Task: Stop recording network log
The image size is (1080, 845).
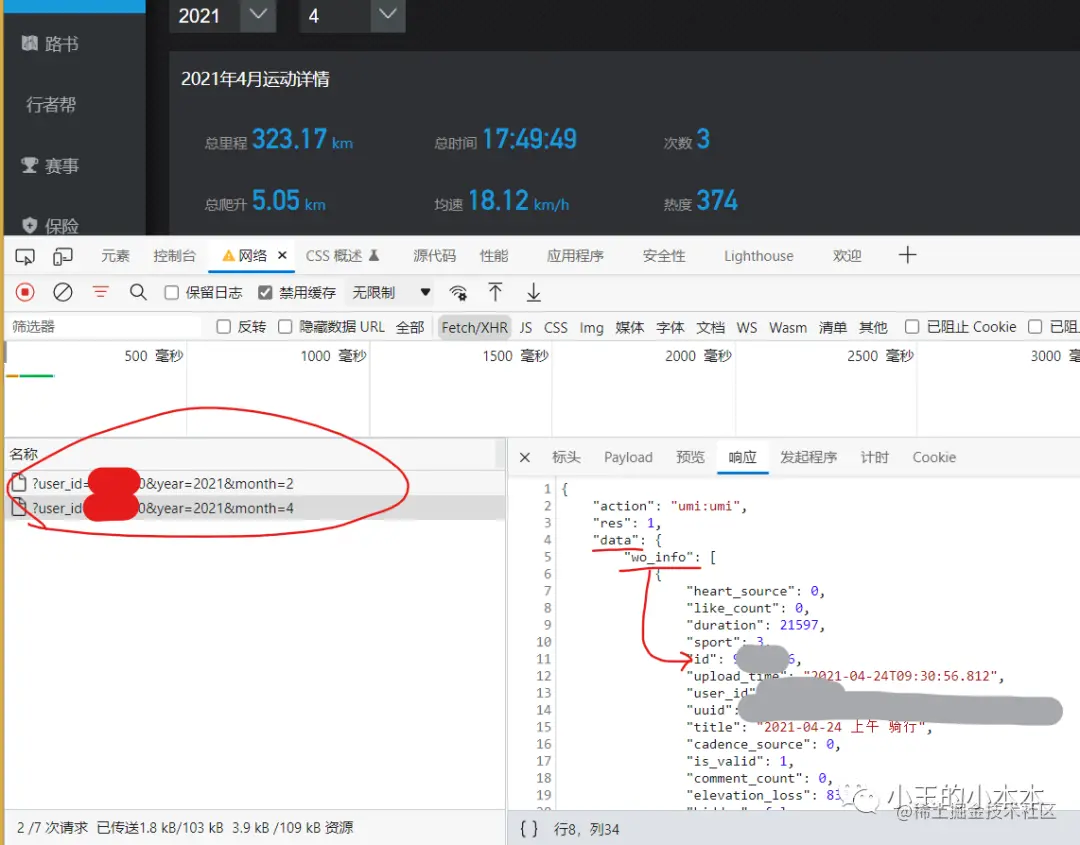Action: (25, 293)
